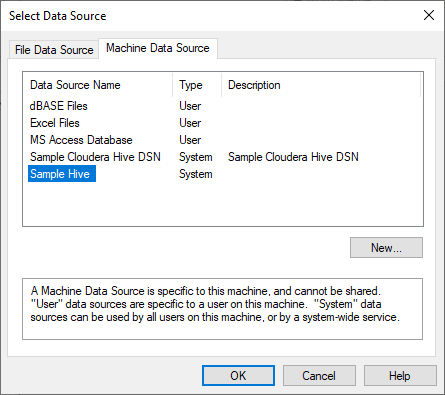This screenshot has height=395, width=445.
Task: Click the System type of Sample Hive
Action: (196, 174)
